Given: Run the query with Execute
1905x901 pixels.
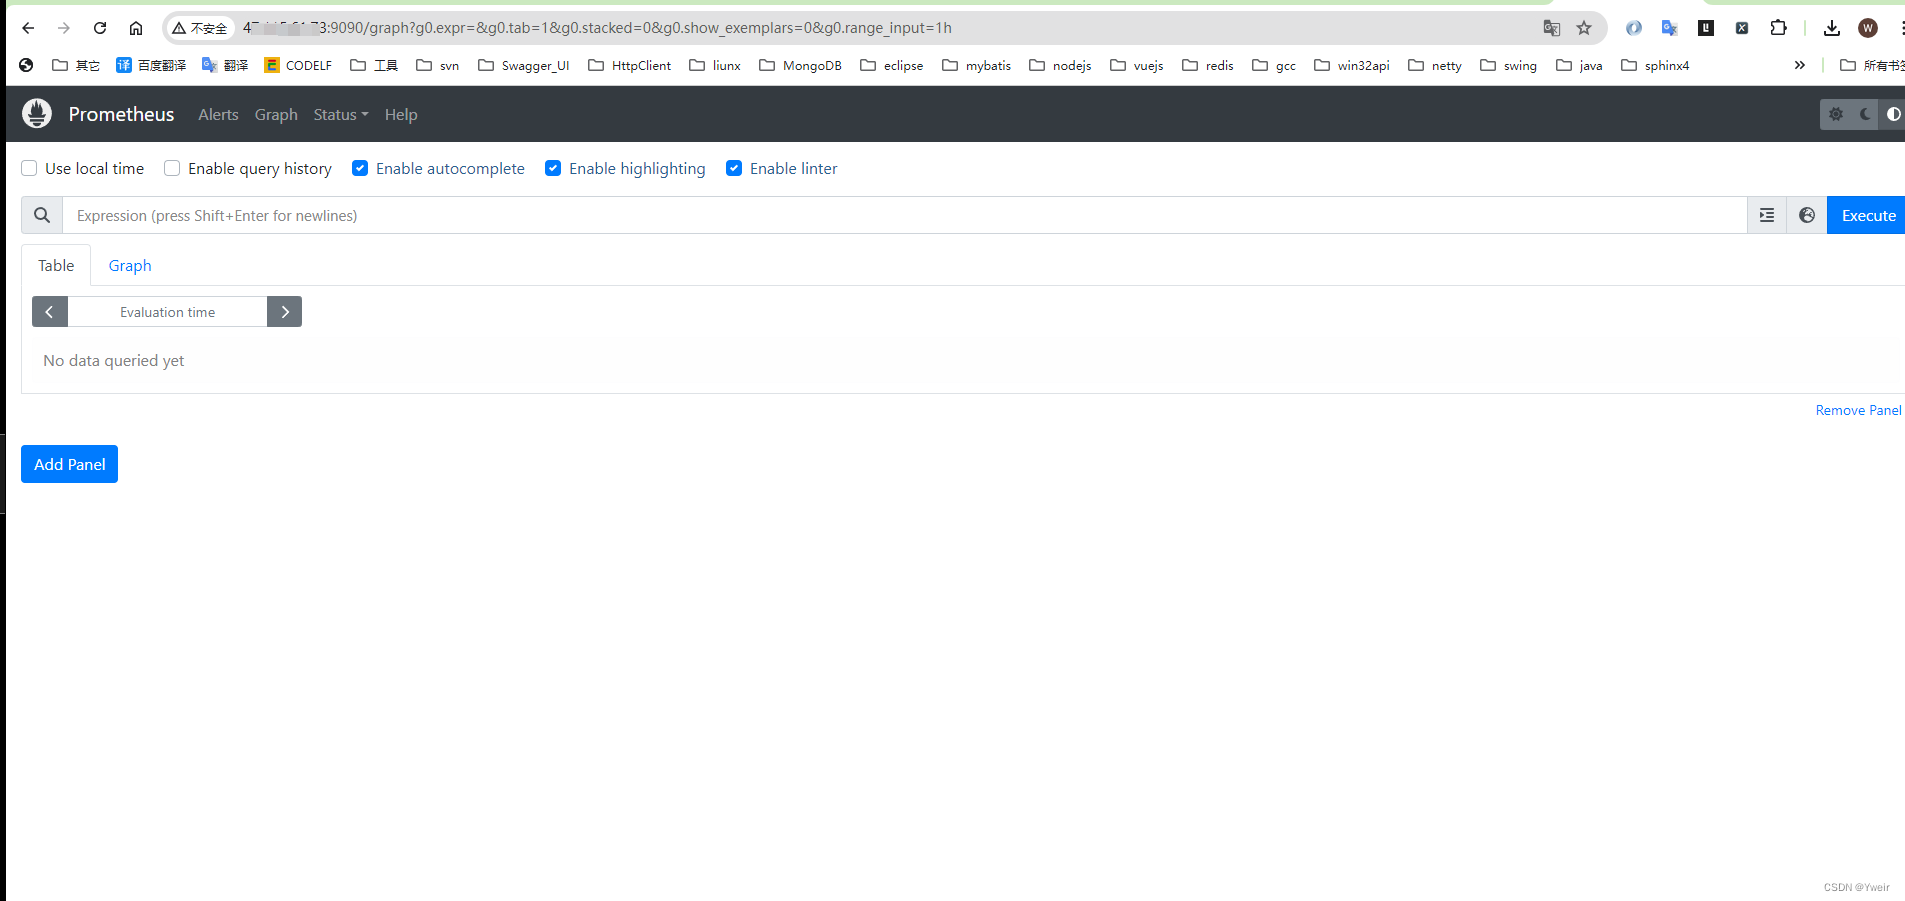Looking at the screenshot, I should point(1867,215).
